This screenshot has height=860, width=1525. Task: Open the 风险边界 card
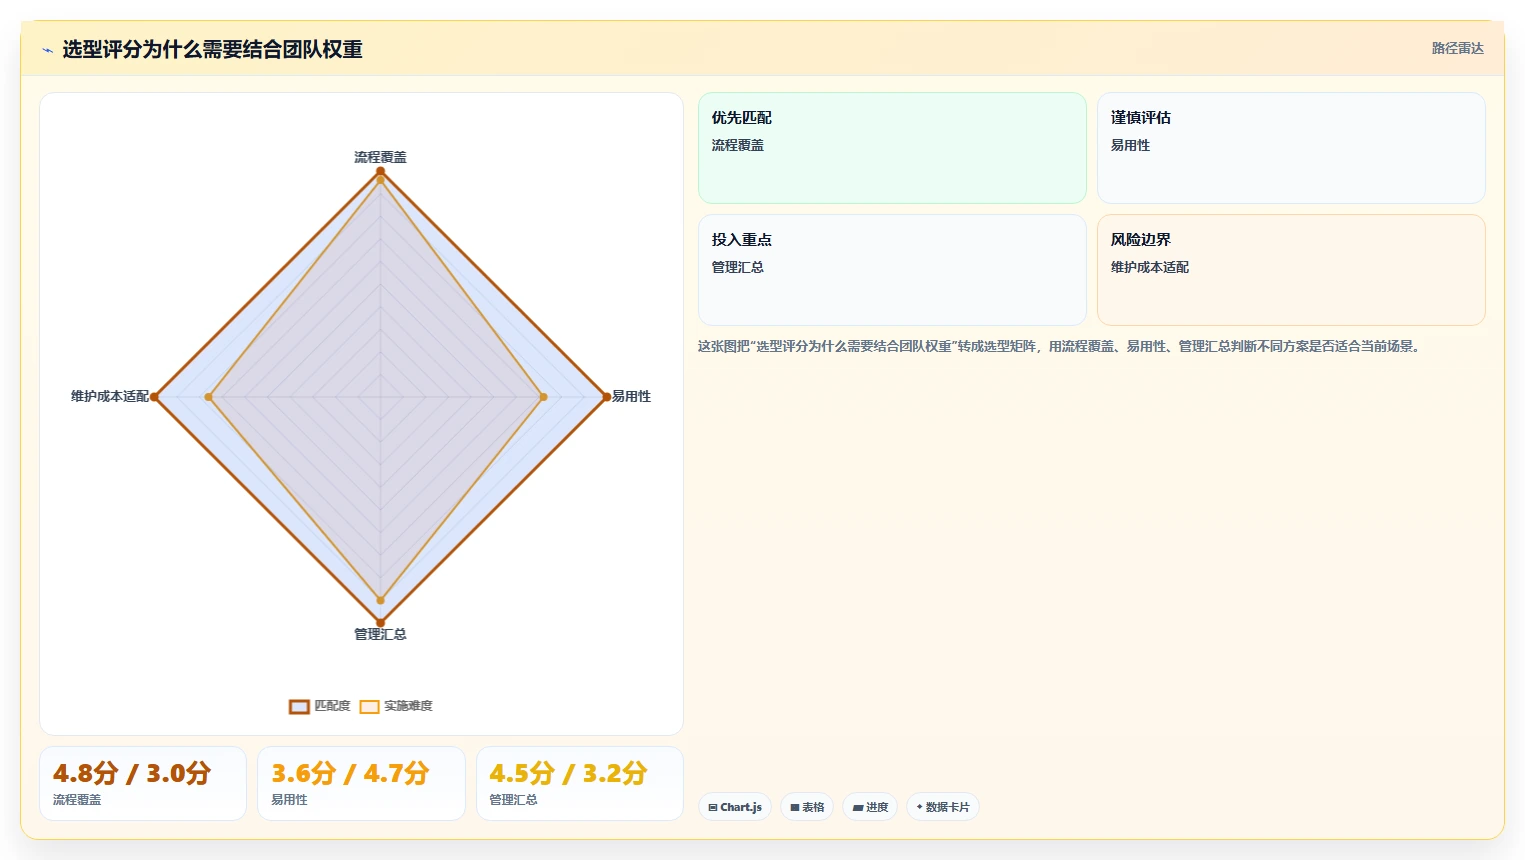click(1291, 270)
